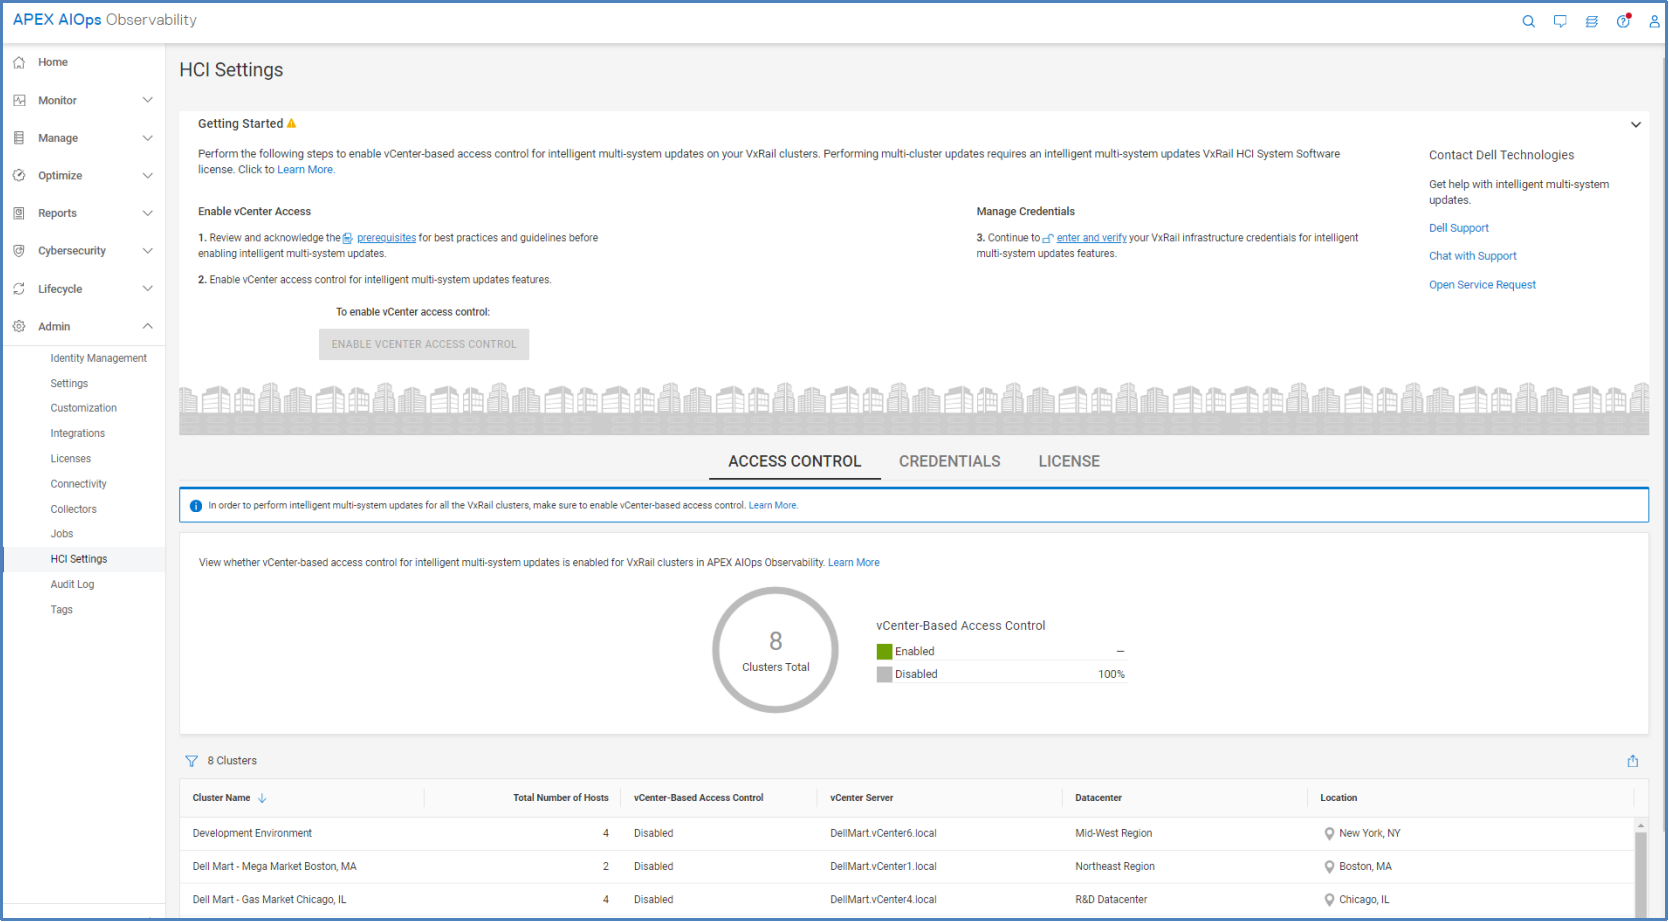The width and height of the screenshot is (1669, 922).
Task: Open Identity Management in Admin menu
Action: coord(99,358)
